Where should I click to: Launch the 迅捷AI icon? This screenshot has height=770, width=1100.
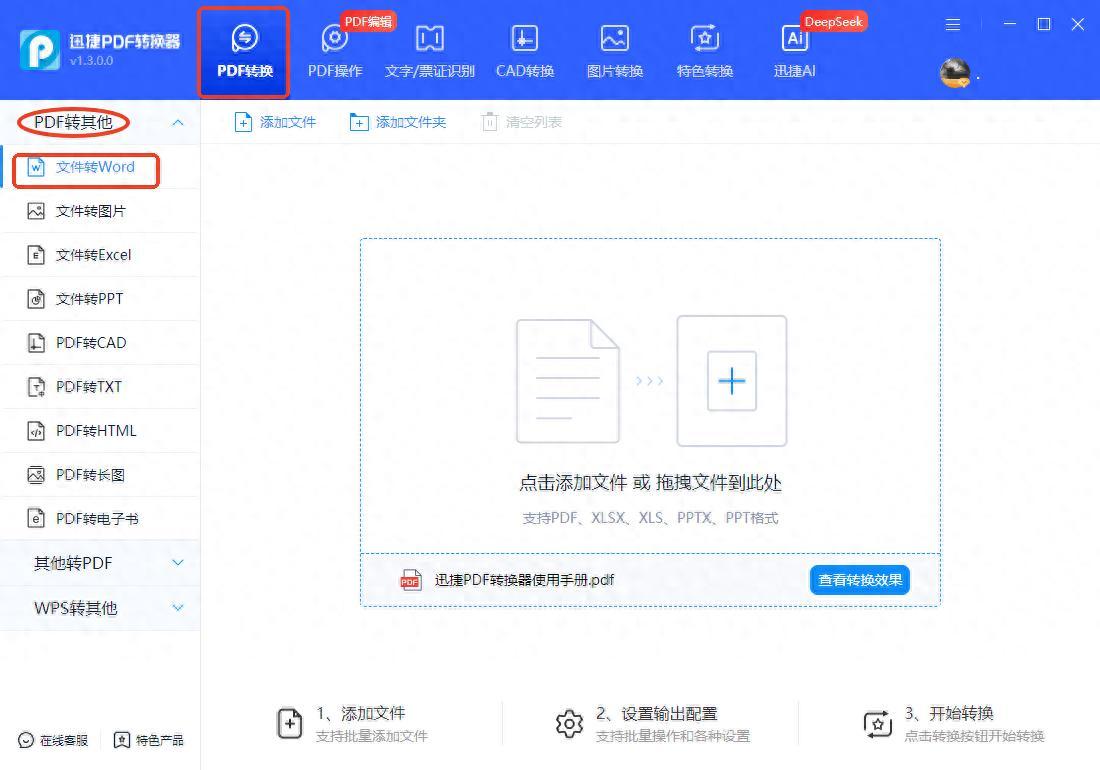[x=795, y=40]
